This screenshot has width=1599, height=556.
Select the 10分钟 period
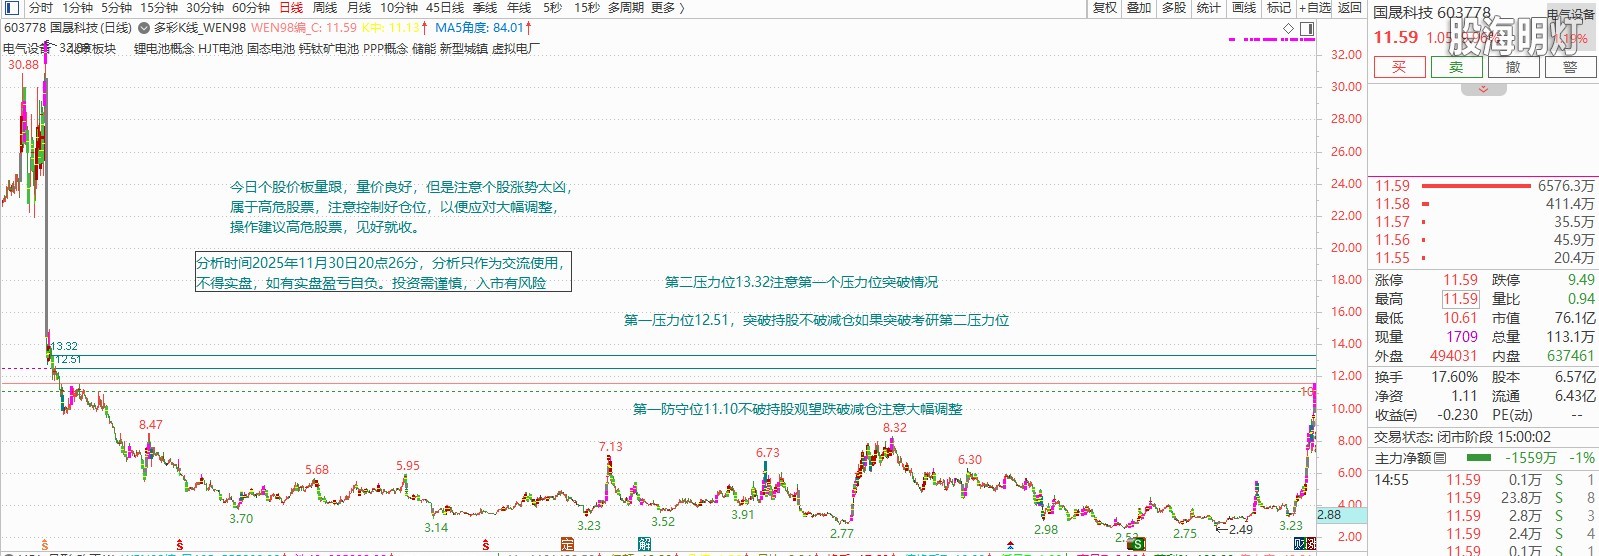399,8
